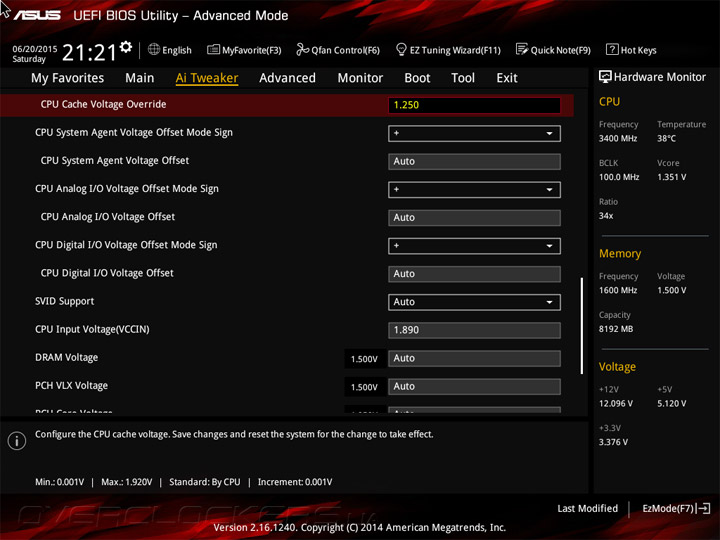Click CPU temperature 38°C value
Screen dimensions: 720x540
click(x=666, y=138)
